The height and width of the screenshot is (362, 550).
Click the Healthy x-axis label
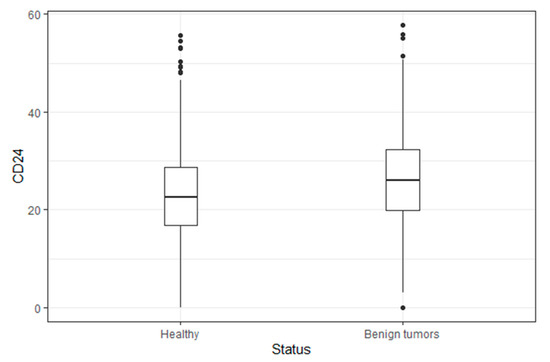click(180, 334)
